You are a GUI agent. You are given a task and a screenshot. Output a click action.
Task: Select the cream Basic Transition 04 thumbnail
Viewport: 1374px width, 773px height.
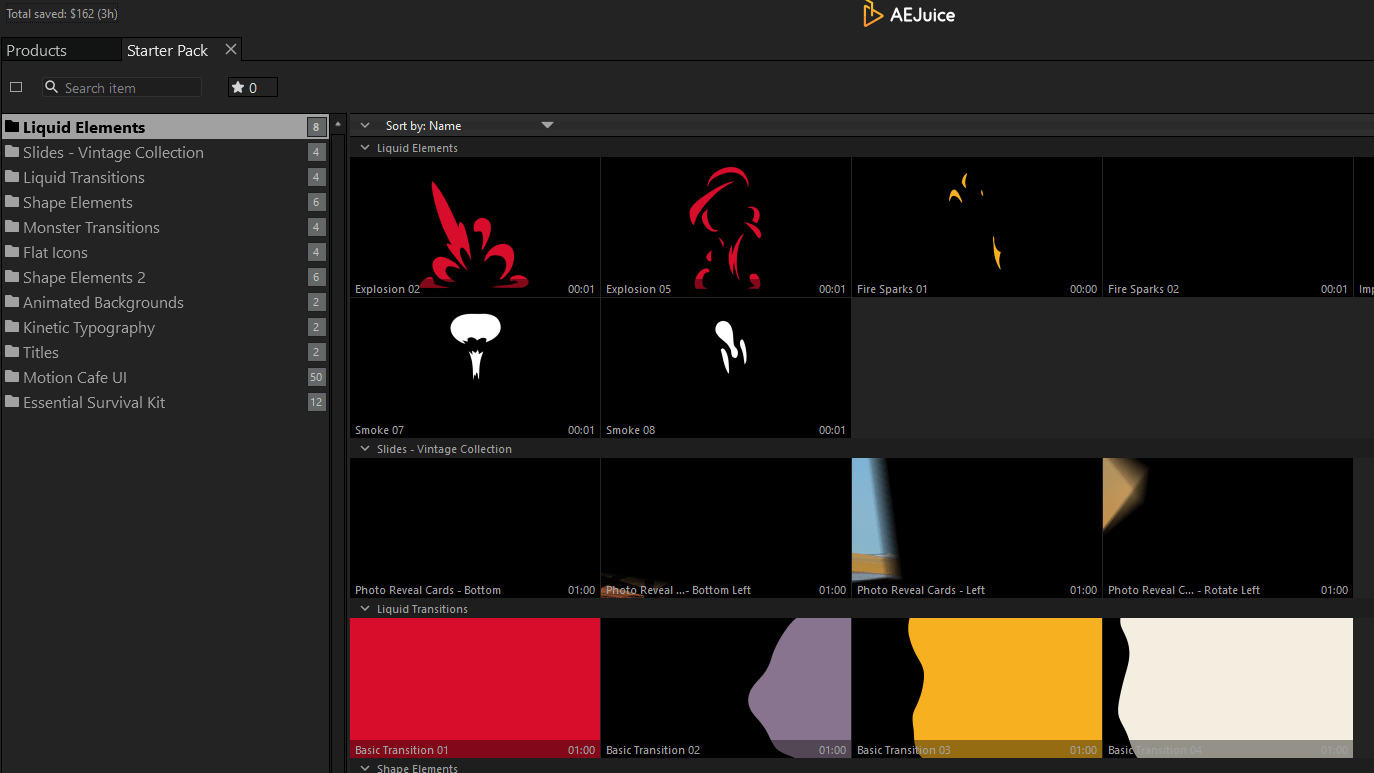pos(1228,688)
